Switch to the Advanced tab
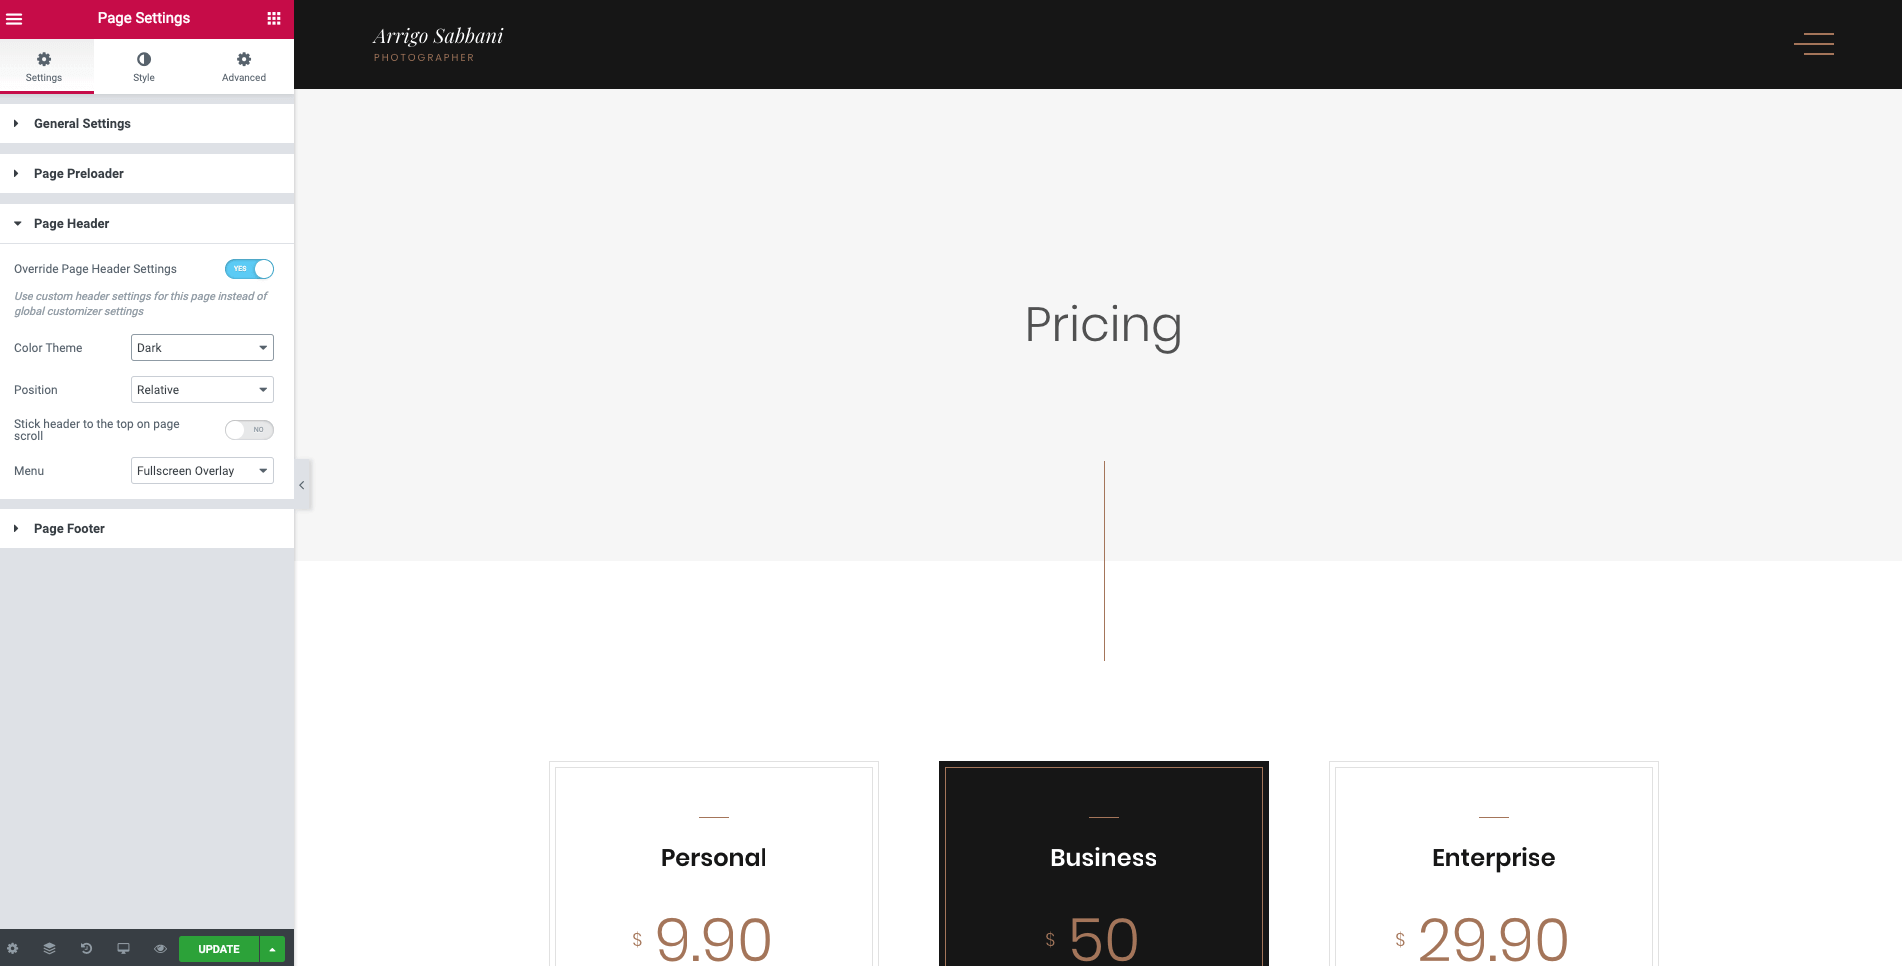This screenshot has width=1902, height=966. click(244, 67)
